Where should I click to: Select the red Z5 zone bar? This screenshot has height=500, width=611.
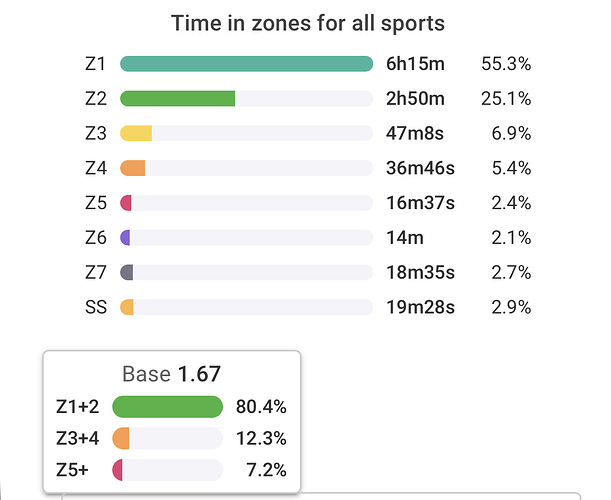coord(126,203)
